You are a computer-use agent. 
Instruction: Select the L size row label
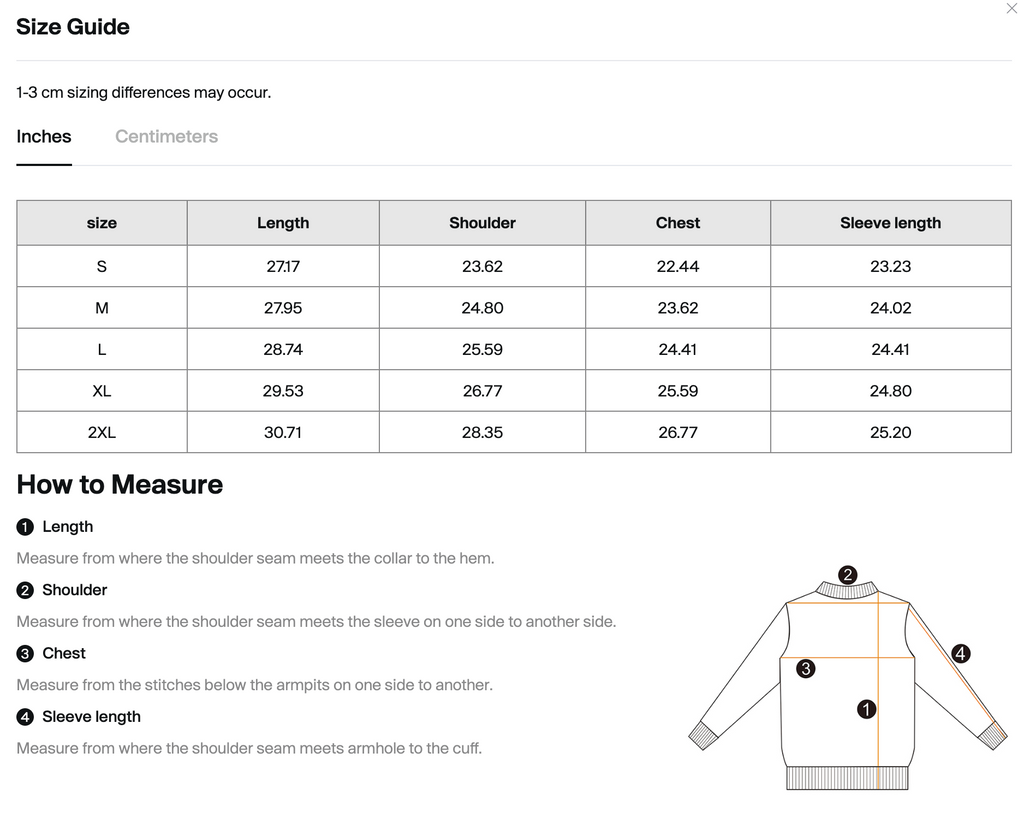102,350
